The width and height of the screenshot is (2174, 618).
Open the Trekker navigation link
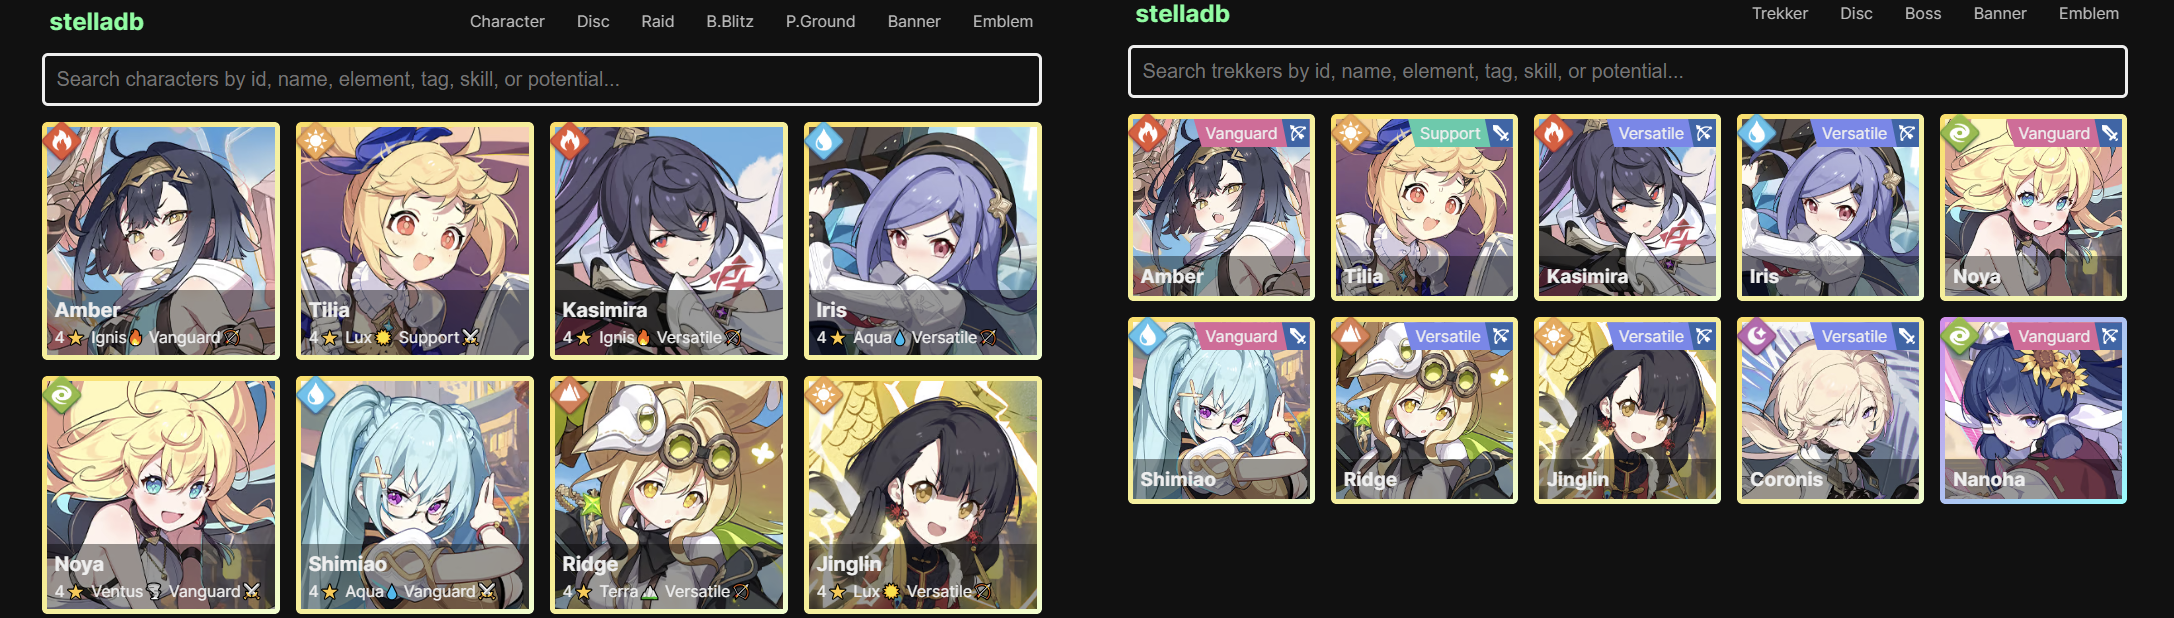(x=1780, y=13)
